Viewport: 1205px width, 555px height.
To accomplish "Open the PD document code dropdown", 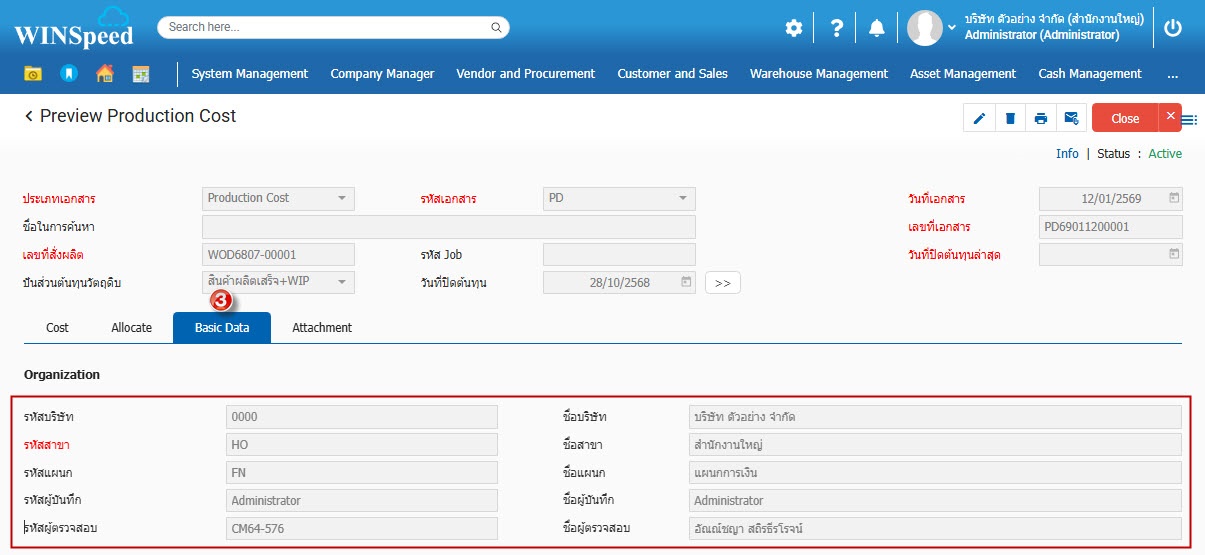I will pos(682,198).
